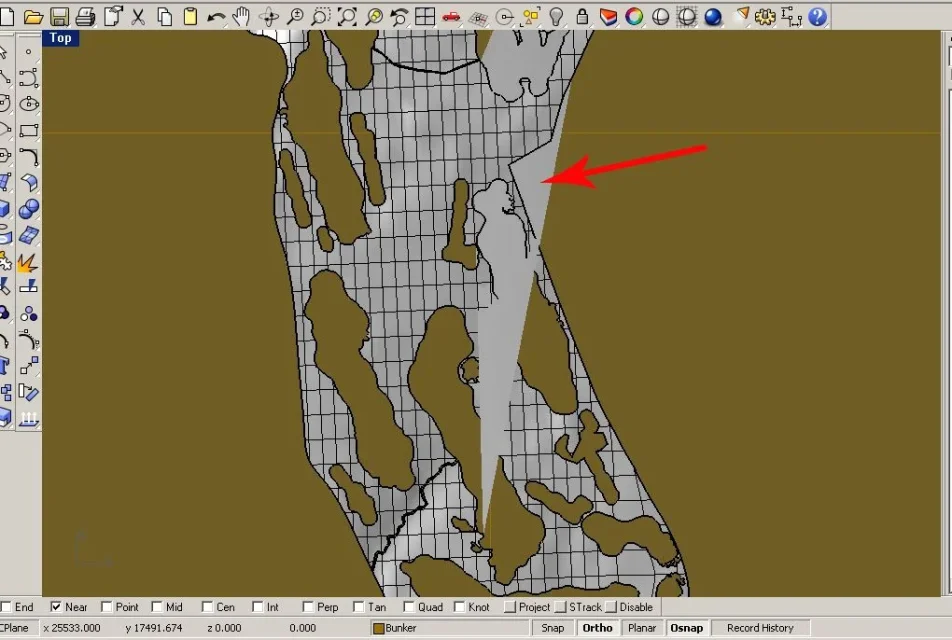952x640 pixels.
Task: Undo the last action
Action: (216, 17)
